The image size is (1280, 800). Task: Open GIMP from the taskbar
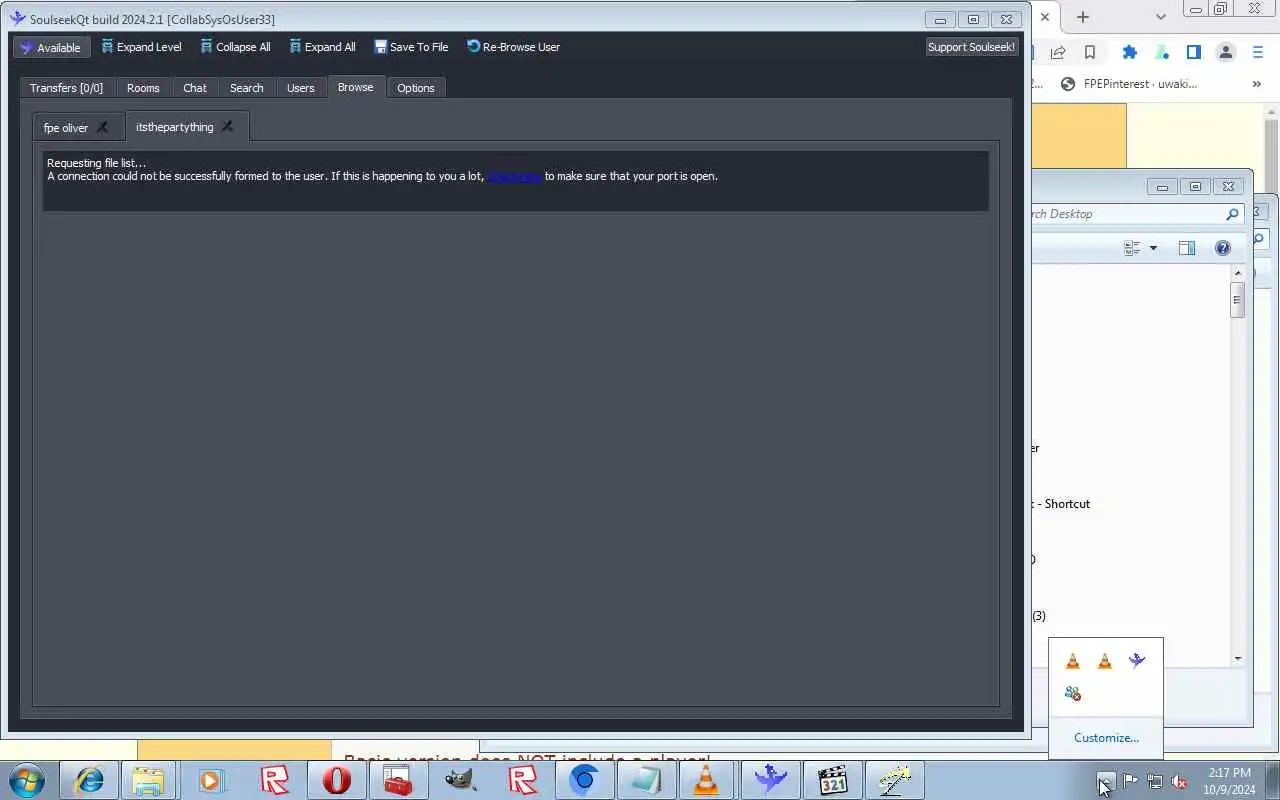[460, 780]
